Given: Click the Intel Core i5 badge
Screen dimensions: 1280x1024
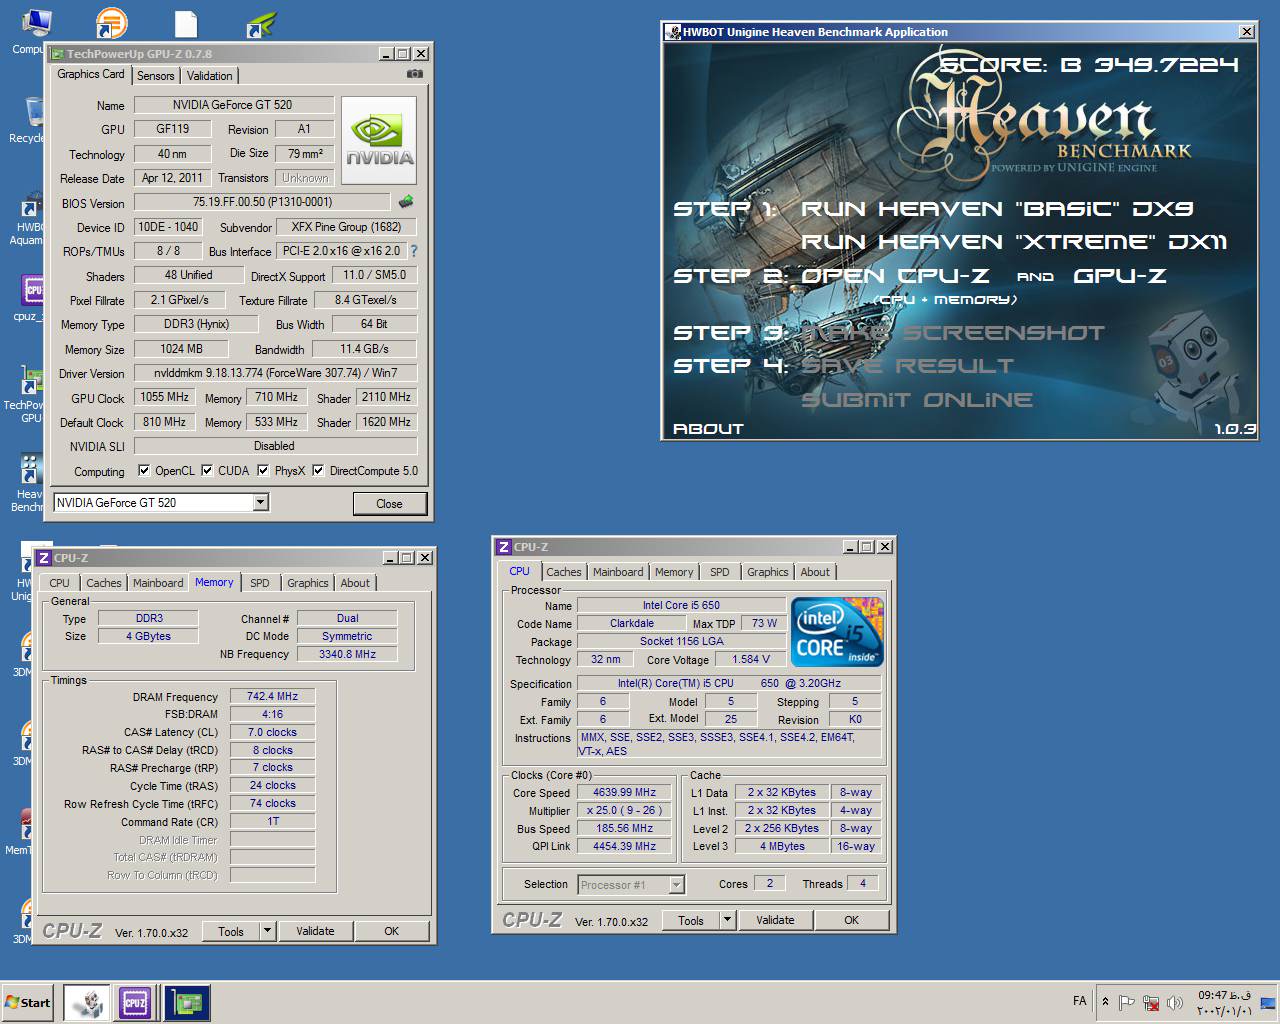Looking at the screenshot, I should point(837,632).
